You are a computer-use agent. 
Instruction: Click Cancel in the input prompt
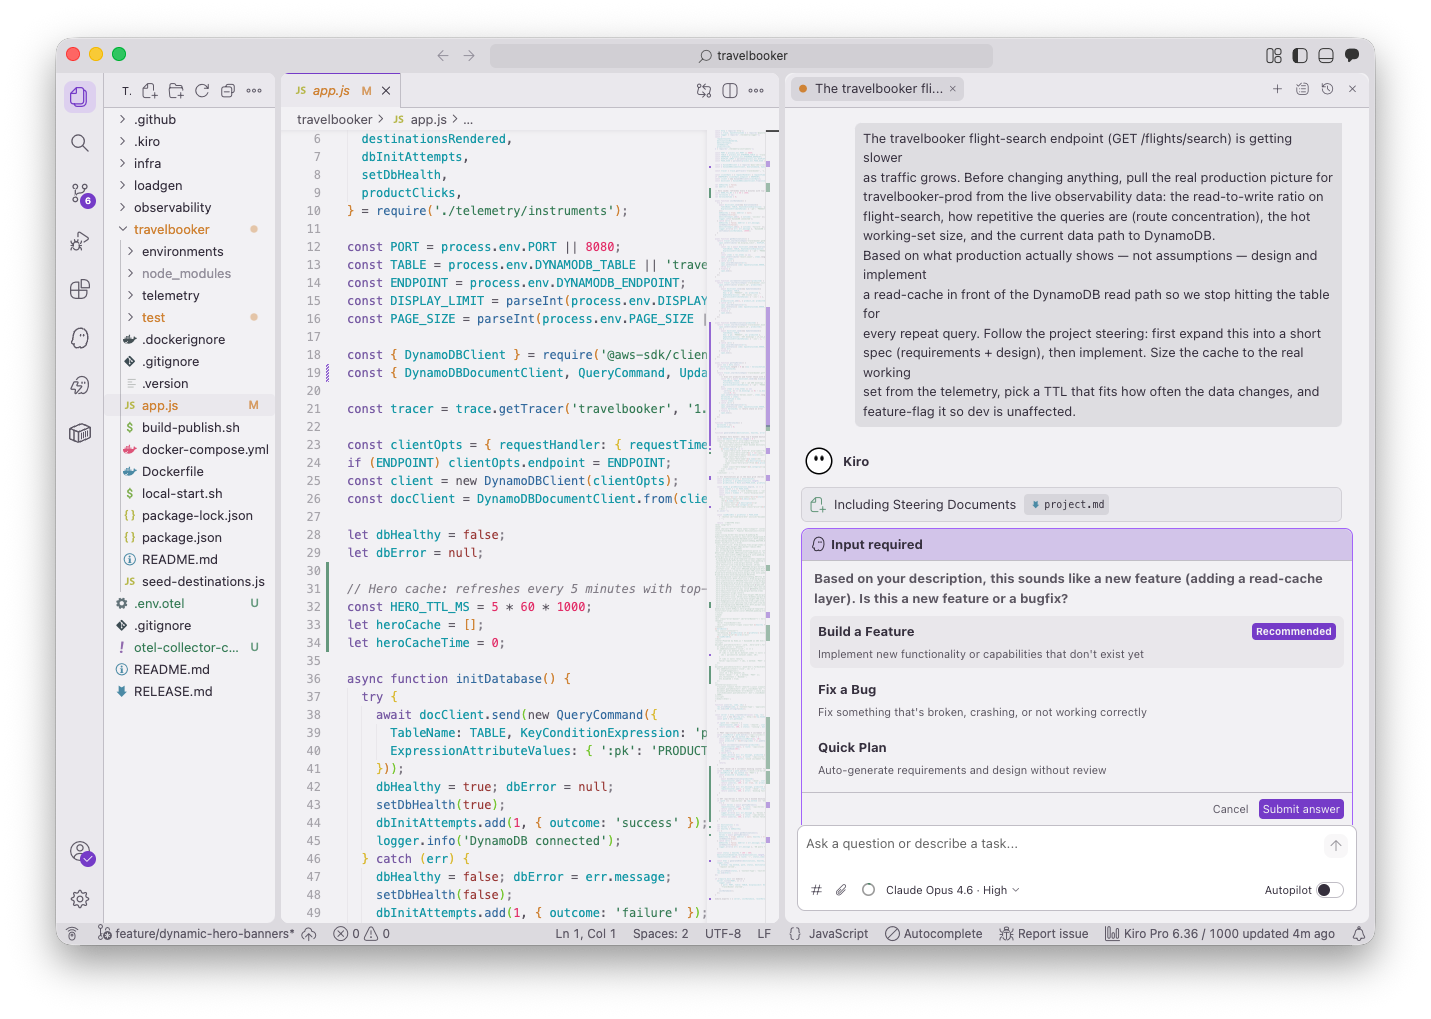coord(1230,809)
